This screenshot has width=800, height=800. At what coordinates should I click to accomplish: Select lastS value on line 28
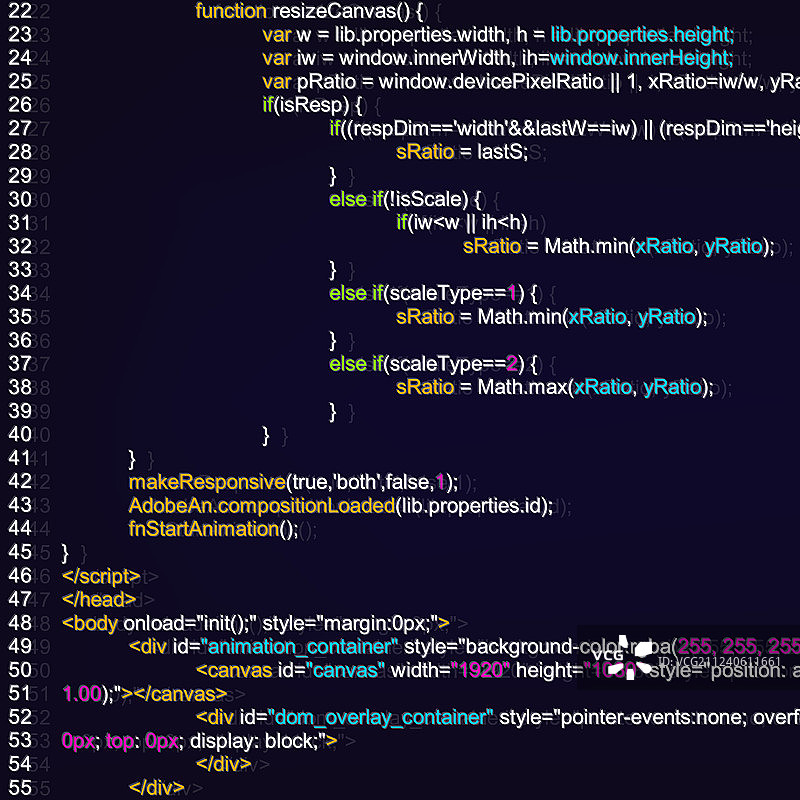point(501,152)
